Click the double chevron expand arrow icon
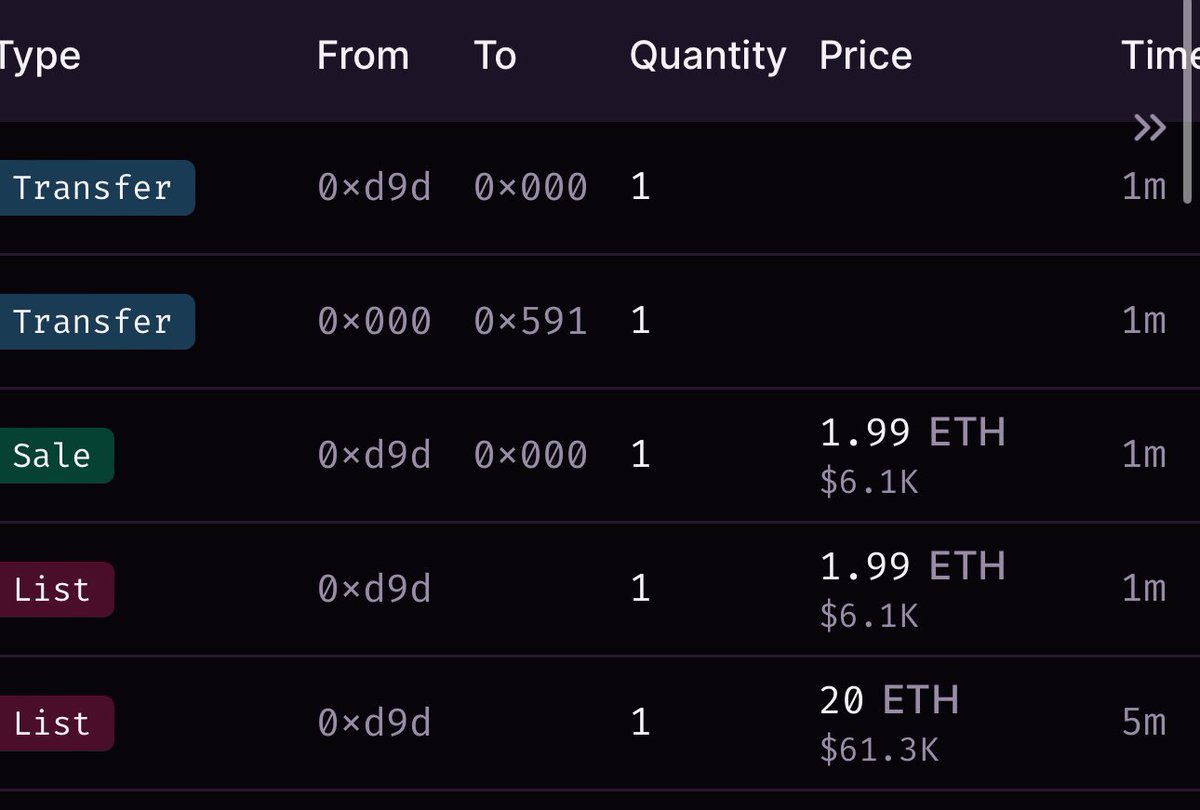 point(1150,127)
